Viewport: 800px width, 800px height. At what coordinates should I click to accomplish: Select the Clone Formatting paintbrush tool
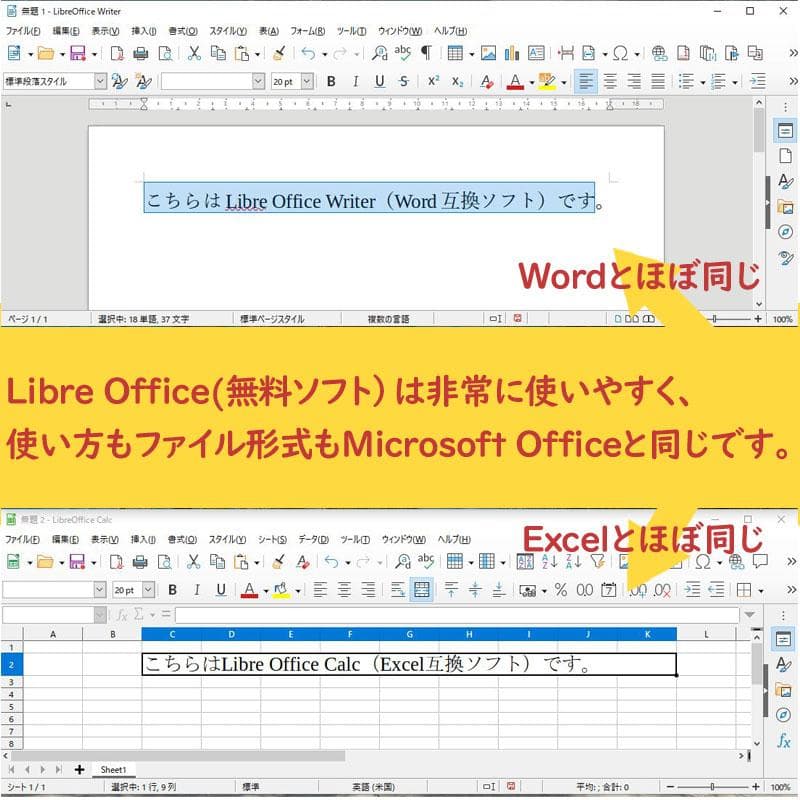point(277,53)
